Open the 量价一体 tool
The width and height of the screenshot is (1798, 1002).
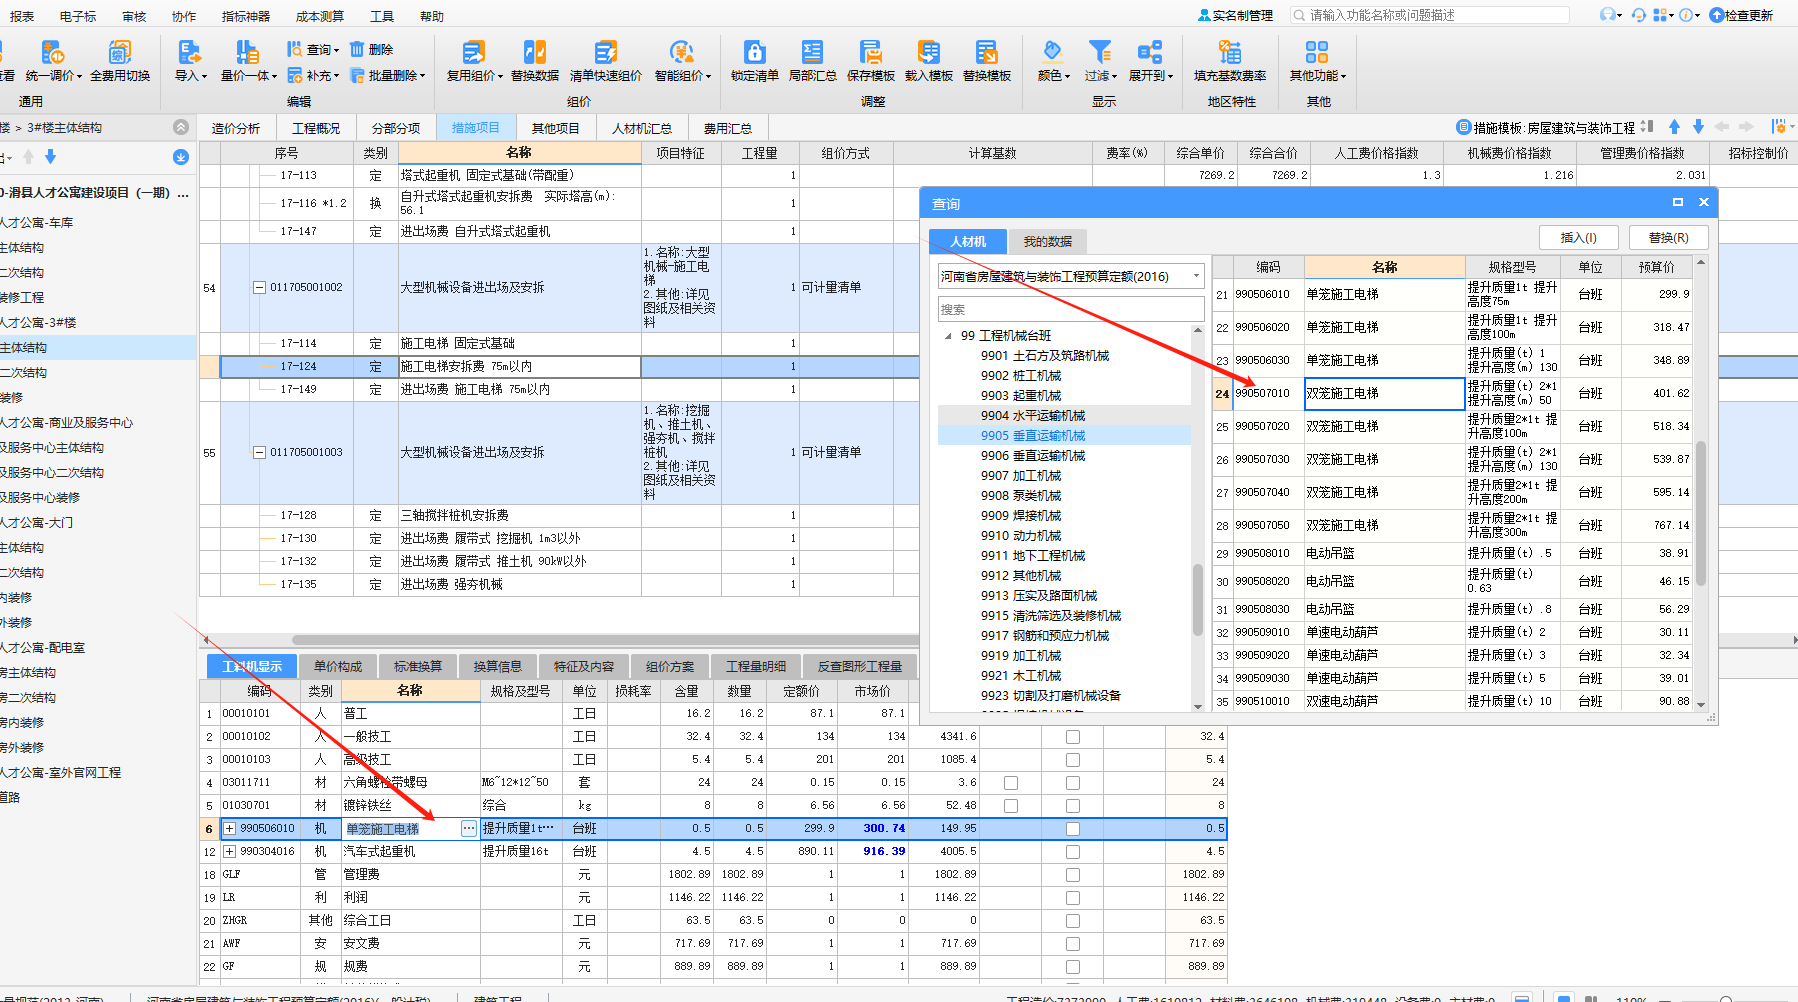tap(248, 61)
